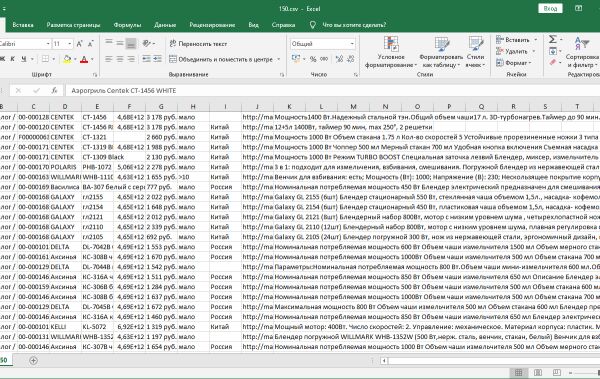Open the 'Справка' help tab
Image resolution: width=600 pixels, height=379 pixels.
point(283,25)
